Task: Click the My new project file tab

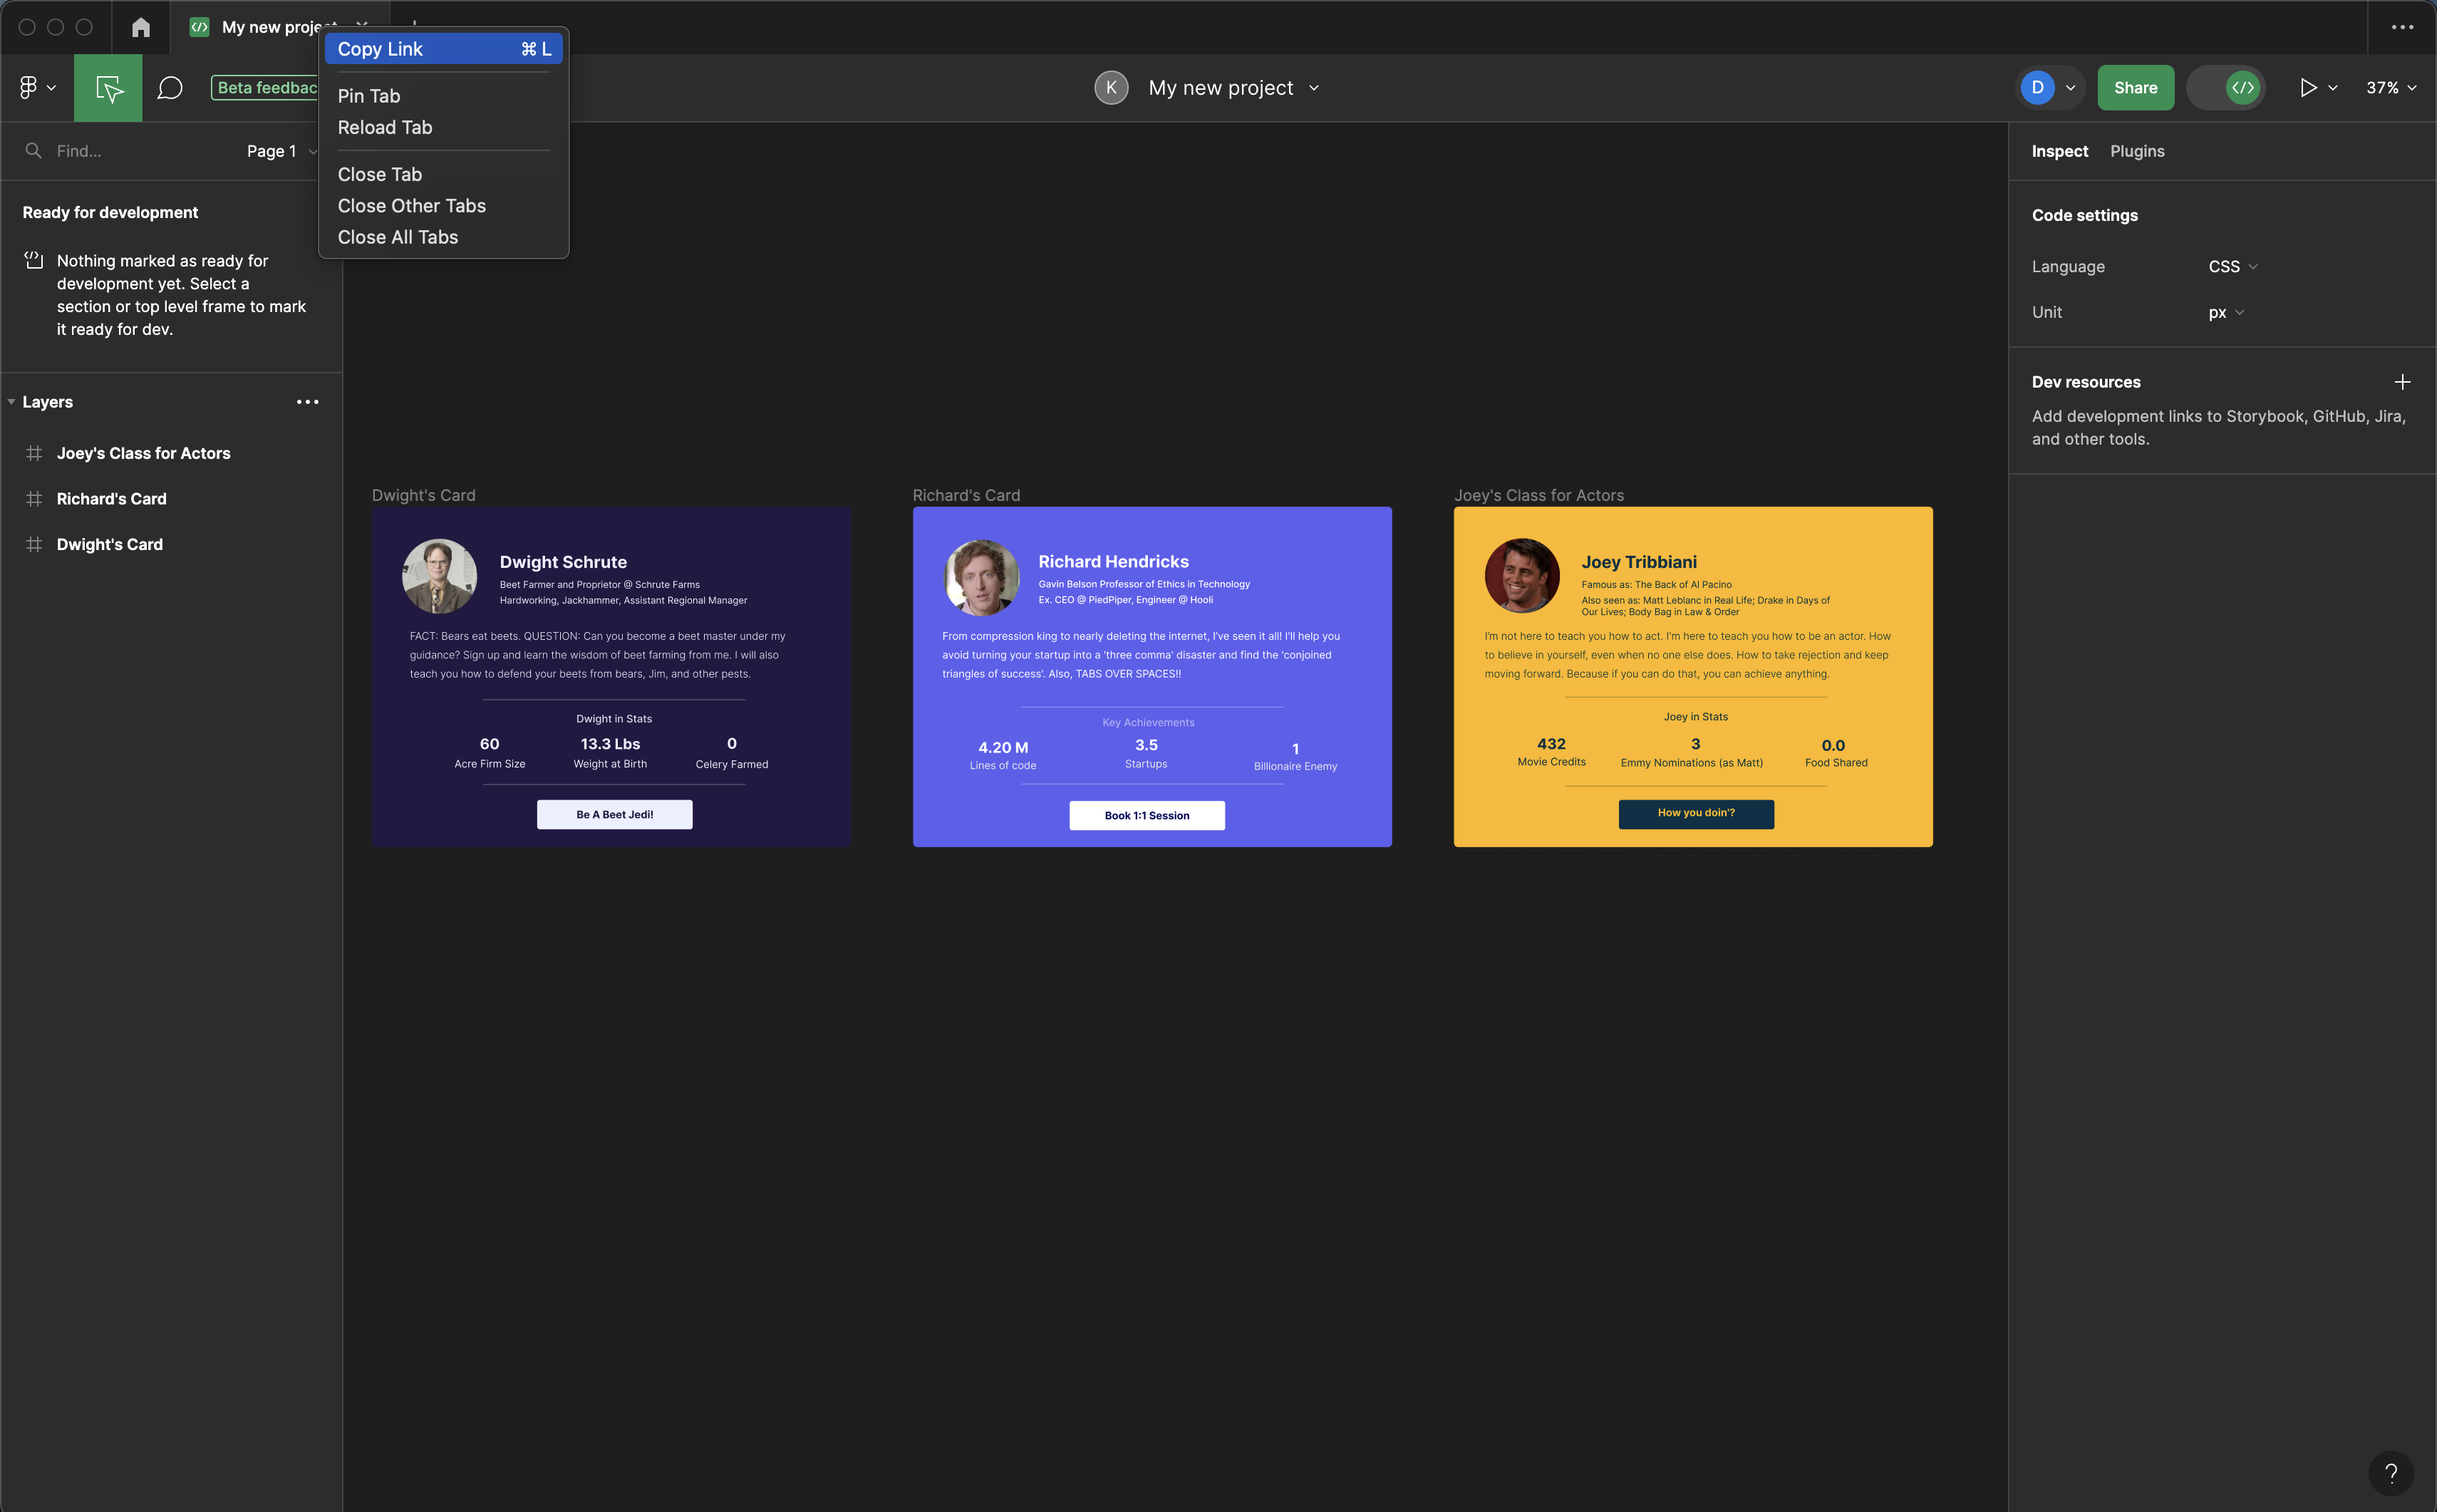Action: point(280,27)
